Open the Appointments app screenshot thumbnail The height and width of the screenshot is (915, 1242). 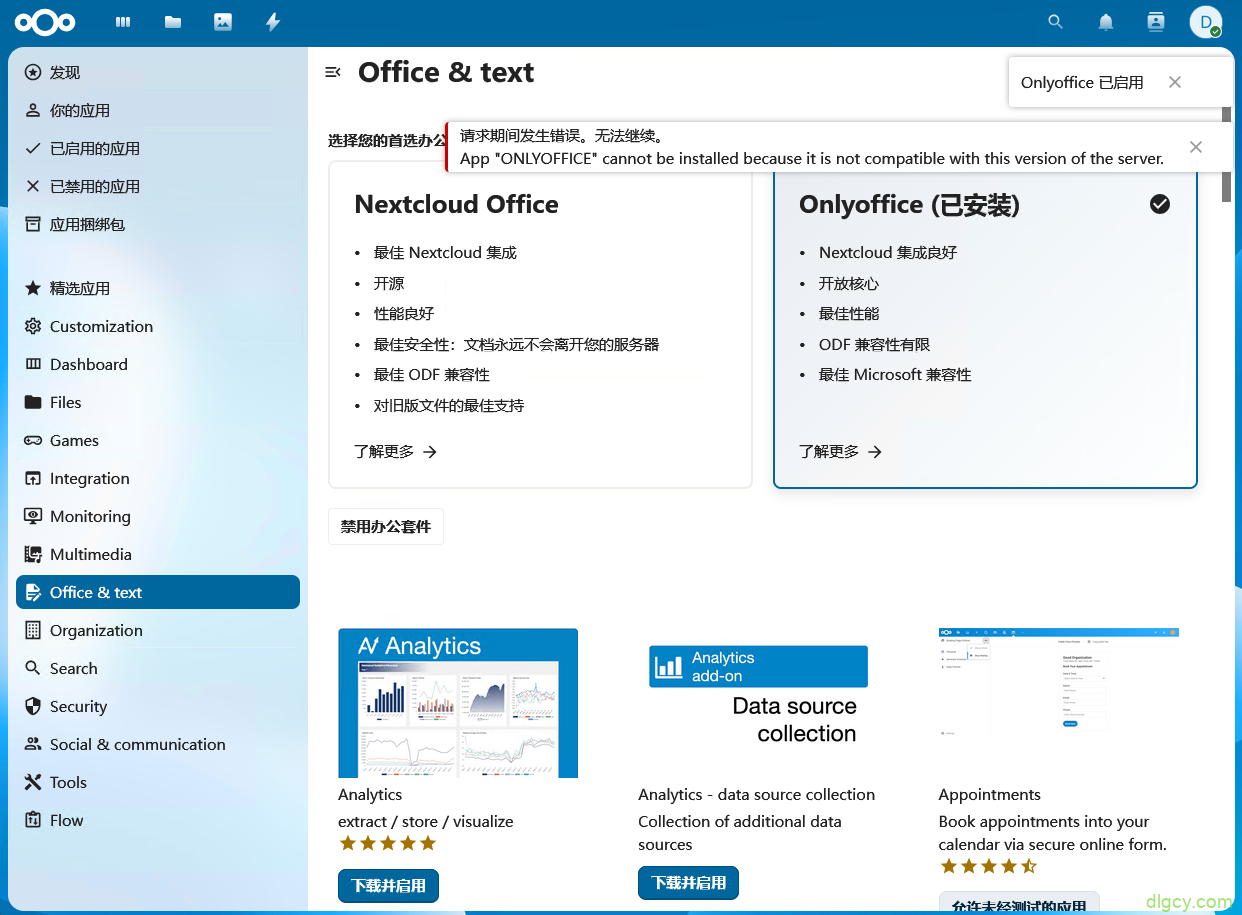pyautogui.click(x=1058, y=703)
